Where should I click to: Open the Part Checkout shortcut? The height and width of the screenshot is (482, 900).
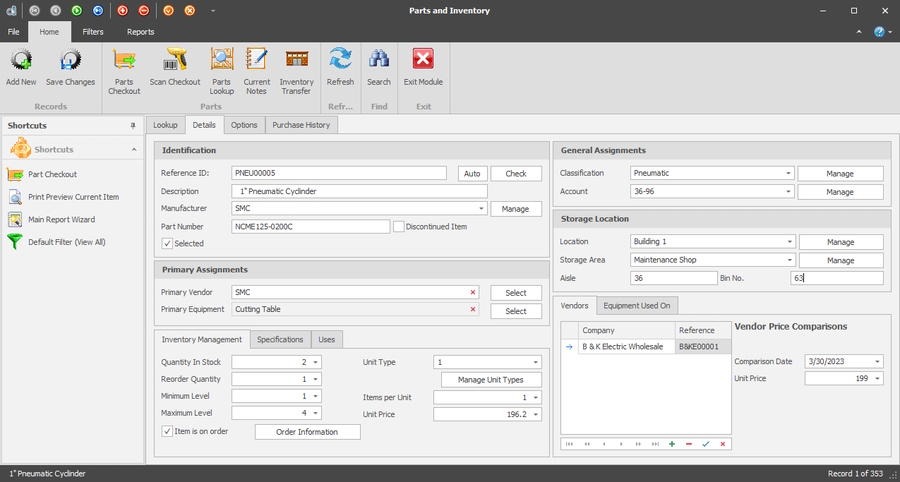pyautogui.click(x=52, y=174)
